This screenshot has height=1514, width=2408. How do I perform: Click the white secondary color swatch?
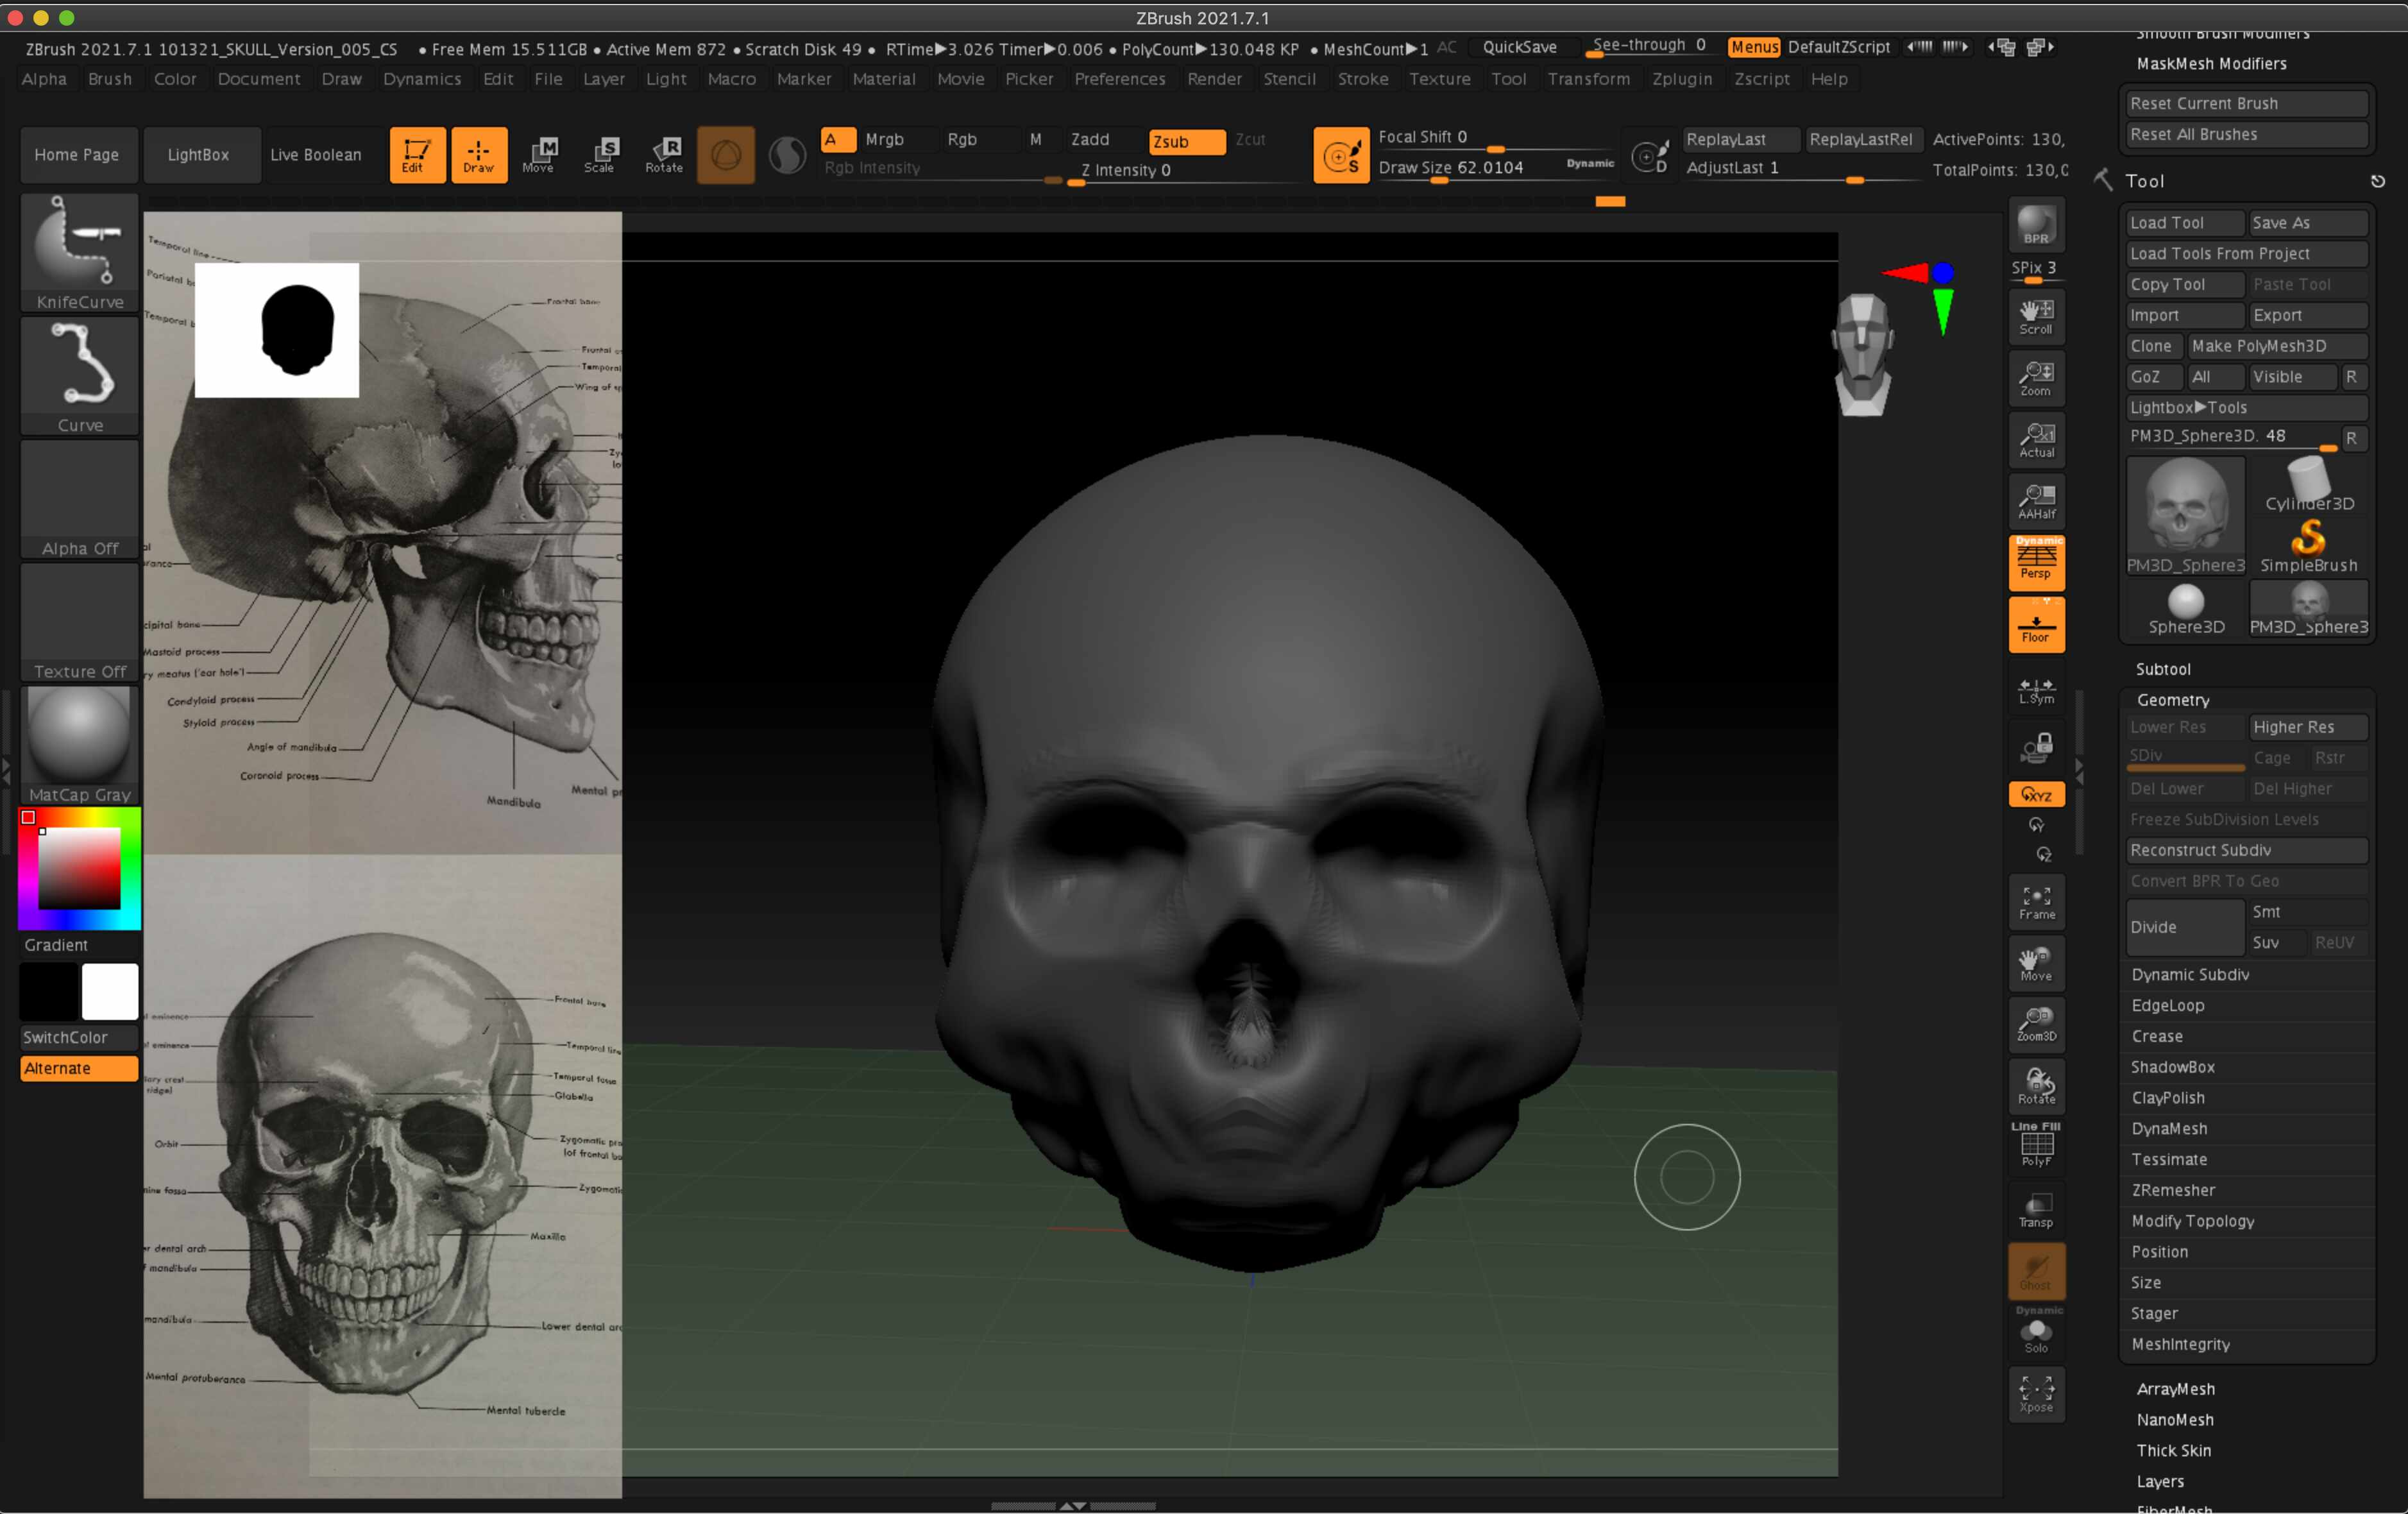[x=110, y=991]
